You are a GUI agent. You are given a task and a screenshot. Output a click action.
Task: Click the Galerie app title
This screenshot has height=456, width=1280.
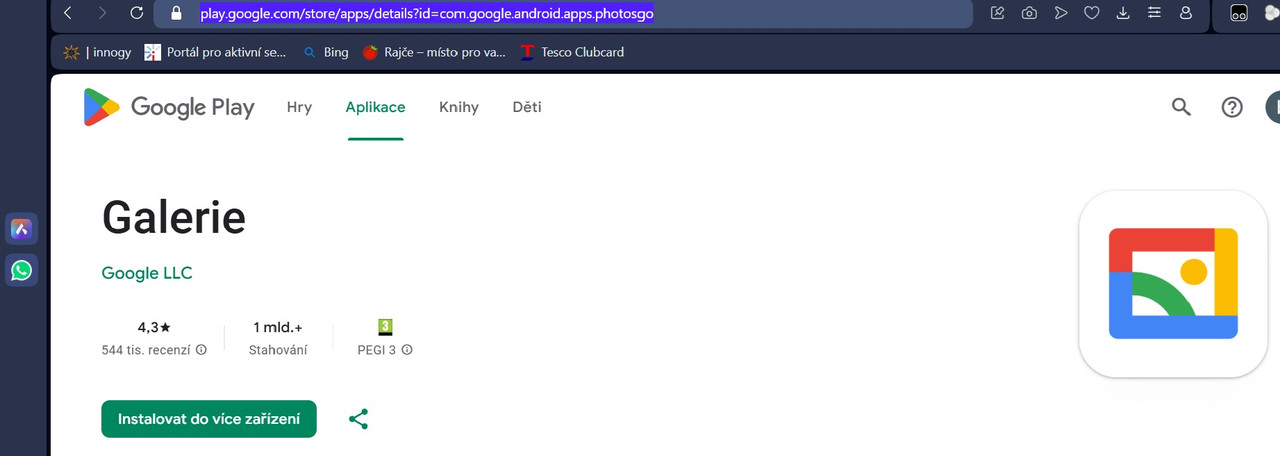coord(174,216)
